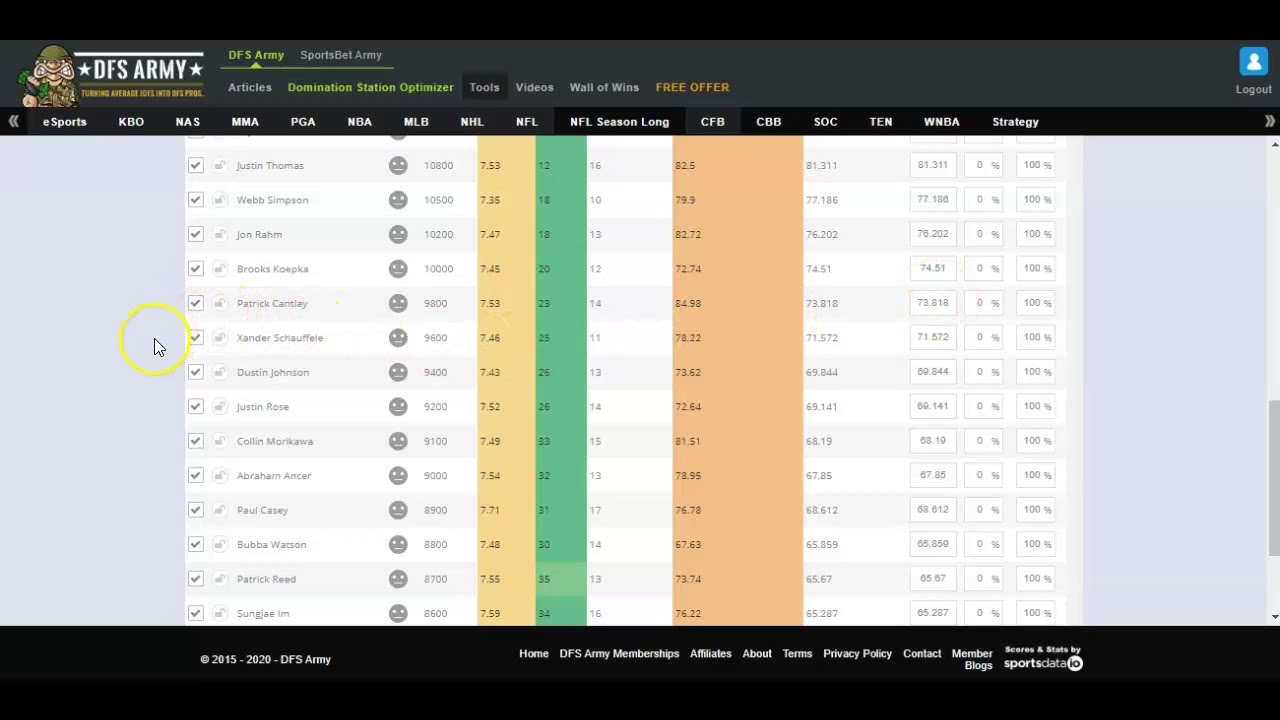Toggle the Dustin Johnson checkbox
This screenshot has width=1280, height=720.
195,372
